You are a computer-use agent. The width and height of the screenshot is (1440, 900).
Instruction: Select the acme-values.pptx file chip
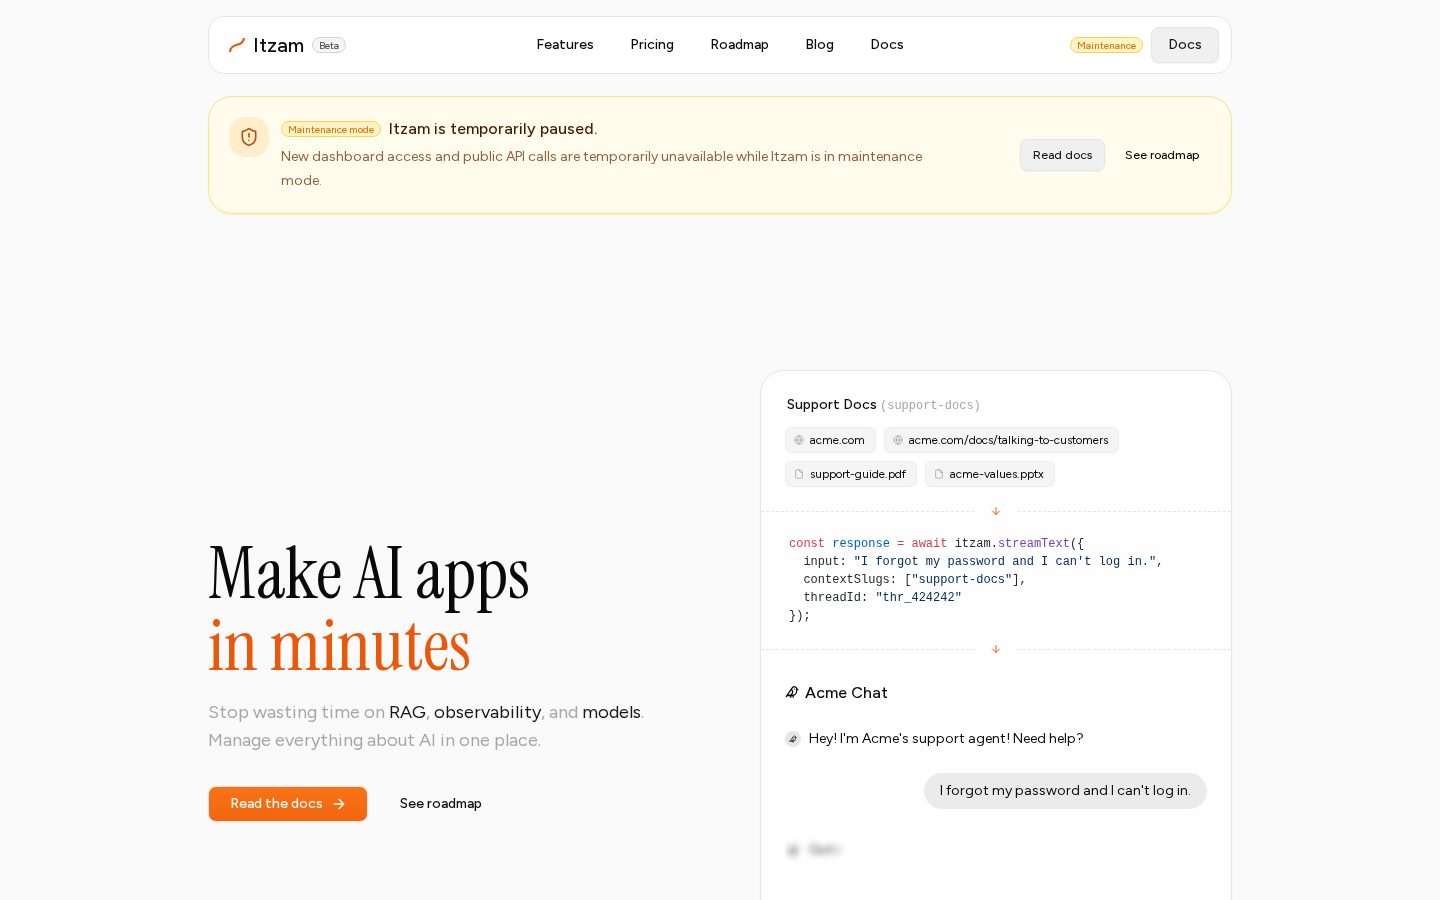coord(990,474)
